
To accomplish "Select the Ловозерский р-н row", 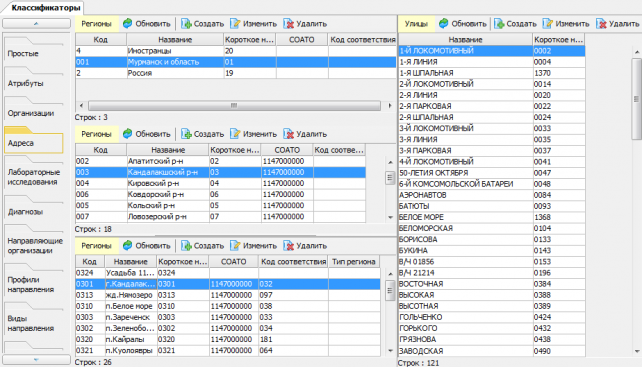I will 220,216.
